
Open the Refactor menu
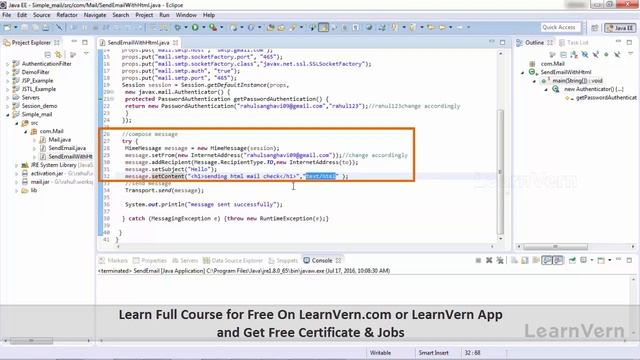(x=67, y=15)
